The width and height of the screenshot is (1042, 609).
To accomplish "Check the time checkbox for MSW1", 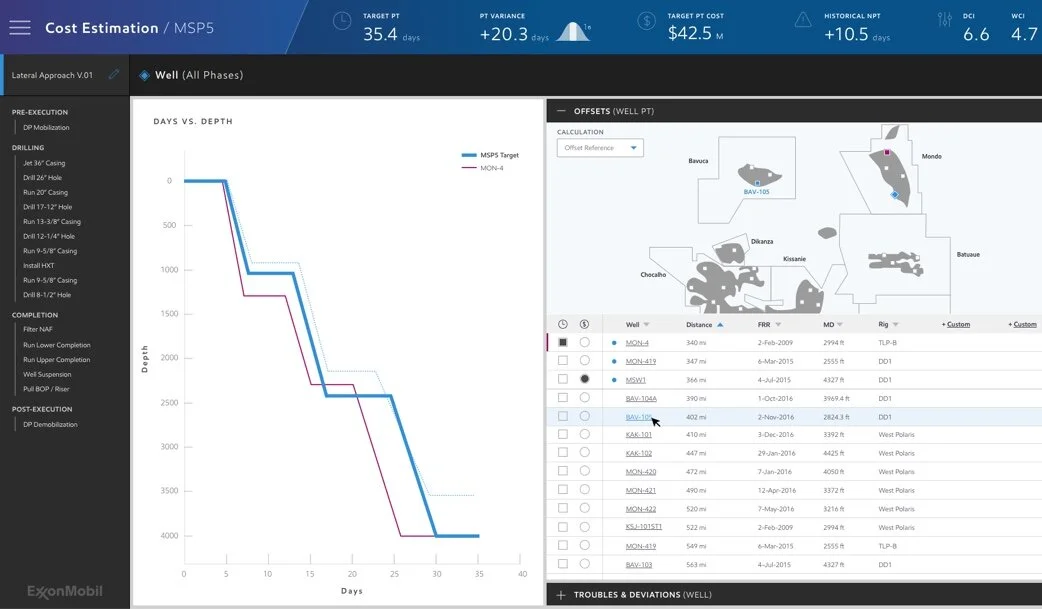I will [563, 379].
